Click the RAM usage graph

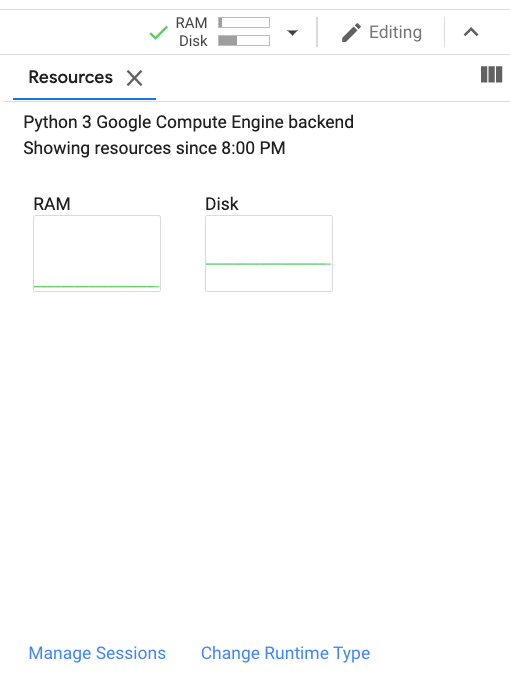97,253
